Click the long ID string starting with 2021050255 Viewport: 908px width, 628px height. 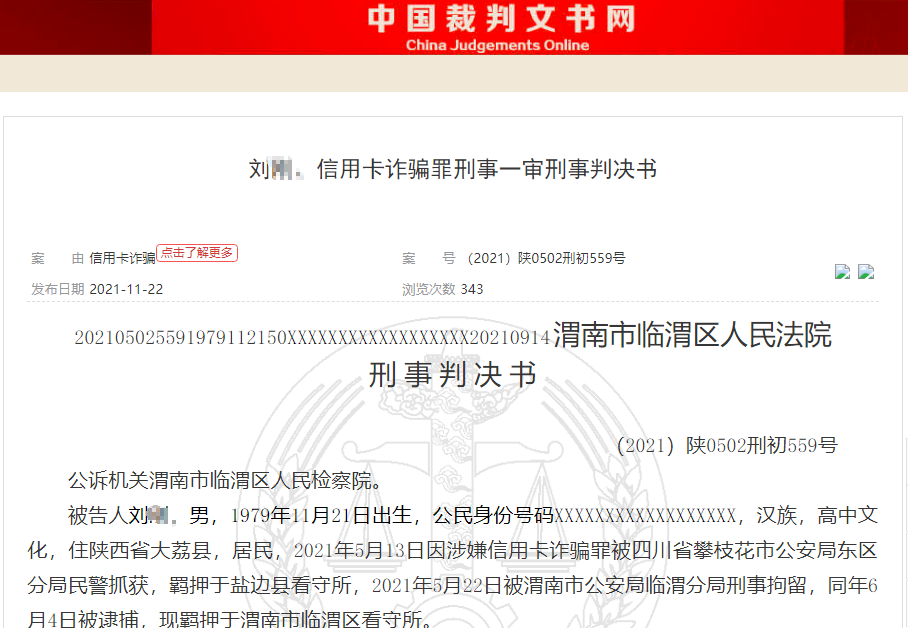tap(312, 337)
